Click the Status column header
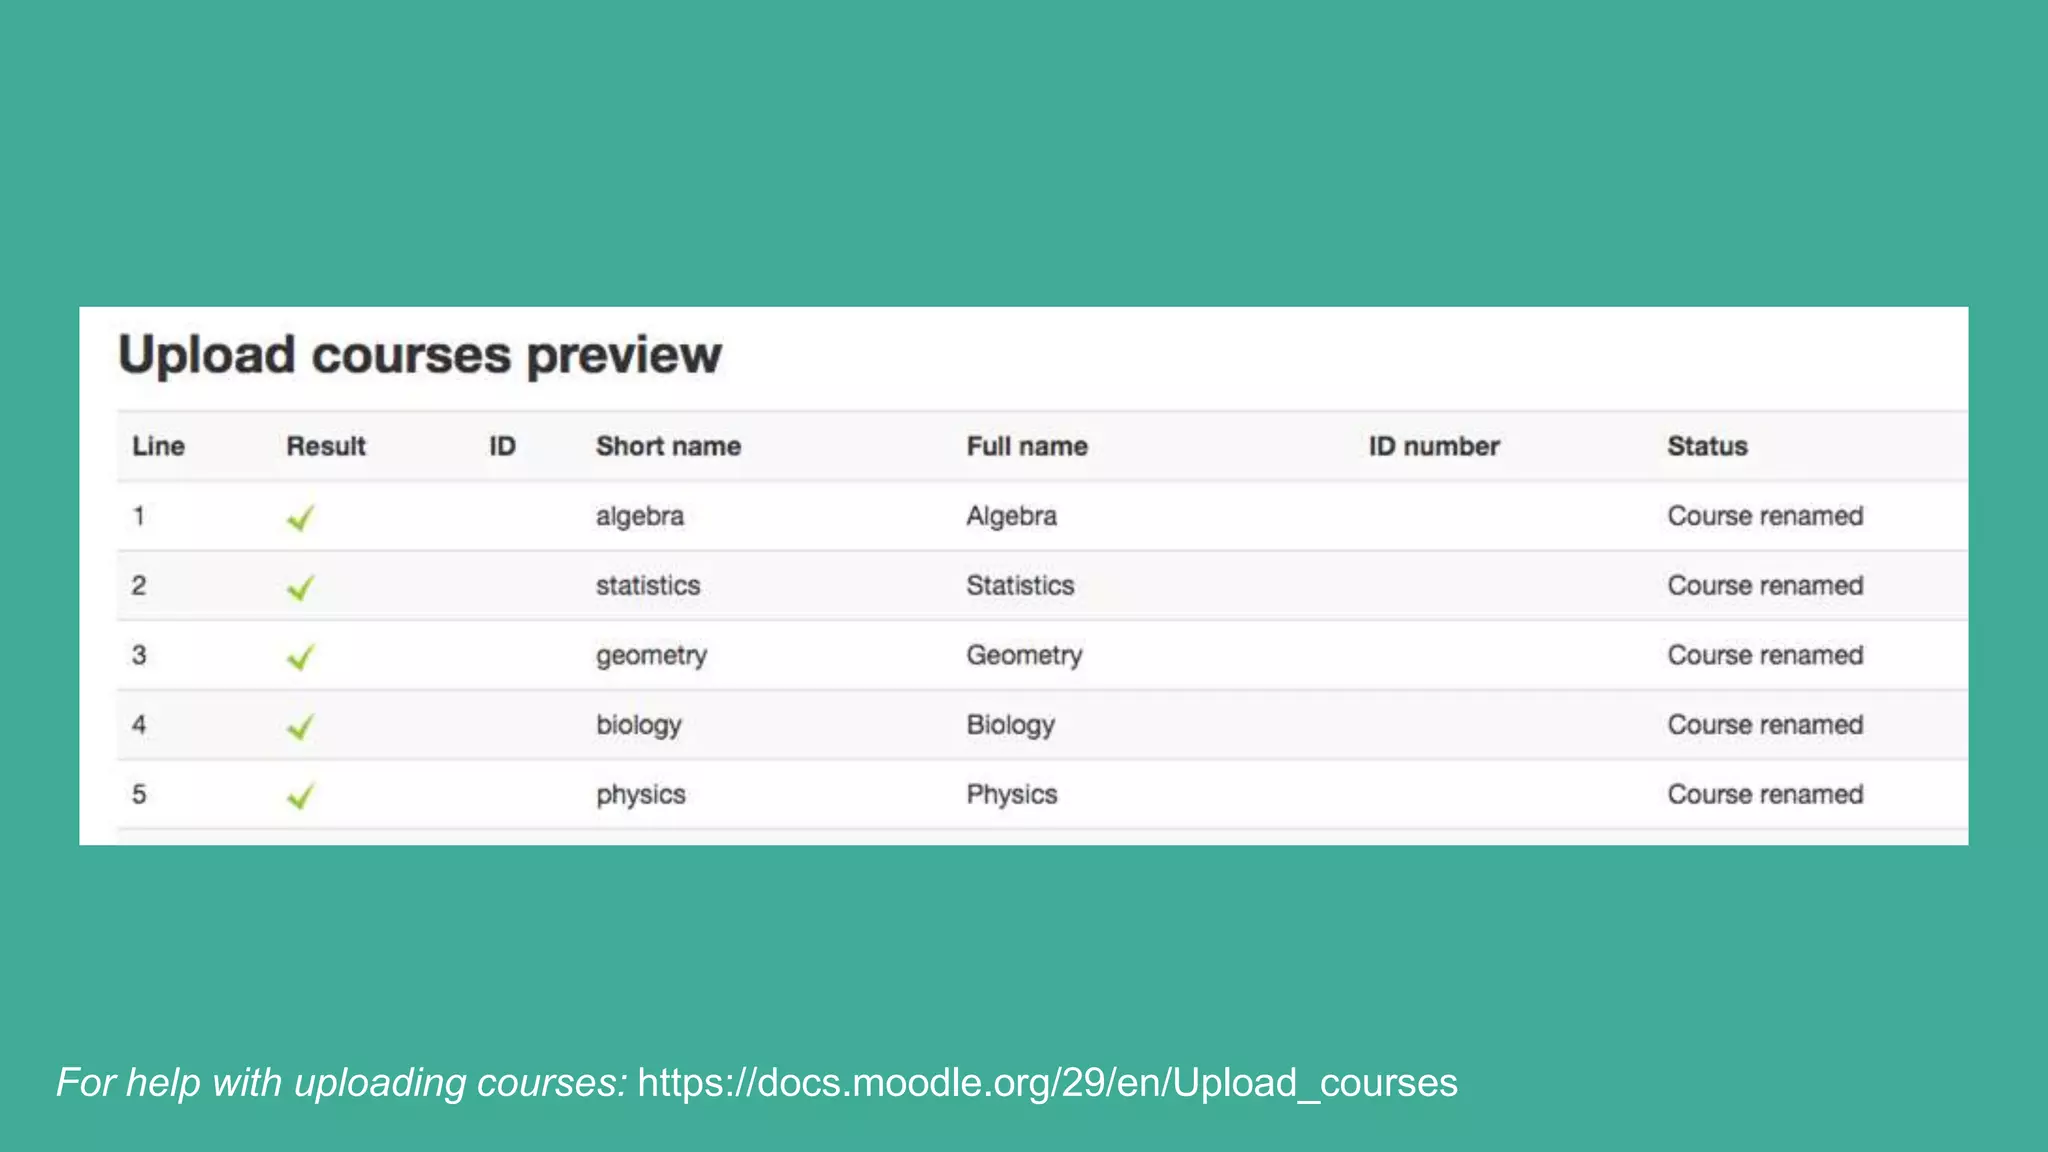Image resolution: width=2048 pixels, height=1152 pixels. (1707, 446)
